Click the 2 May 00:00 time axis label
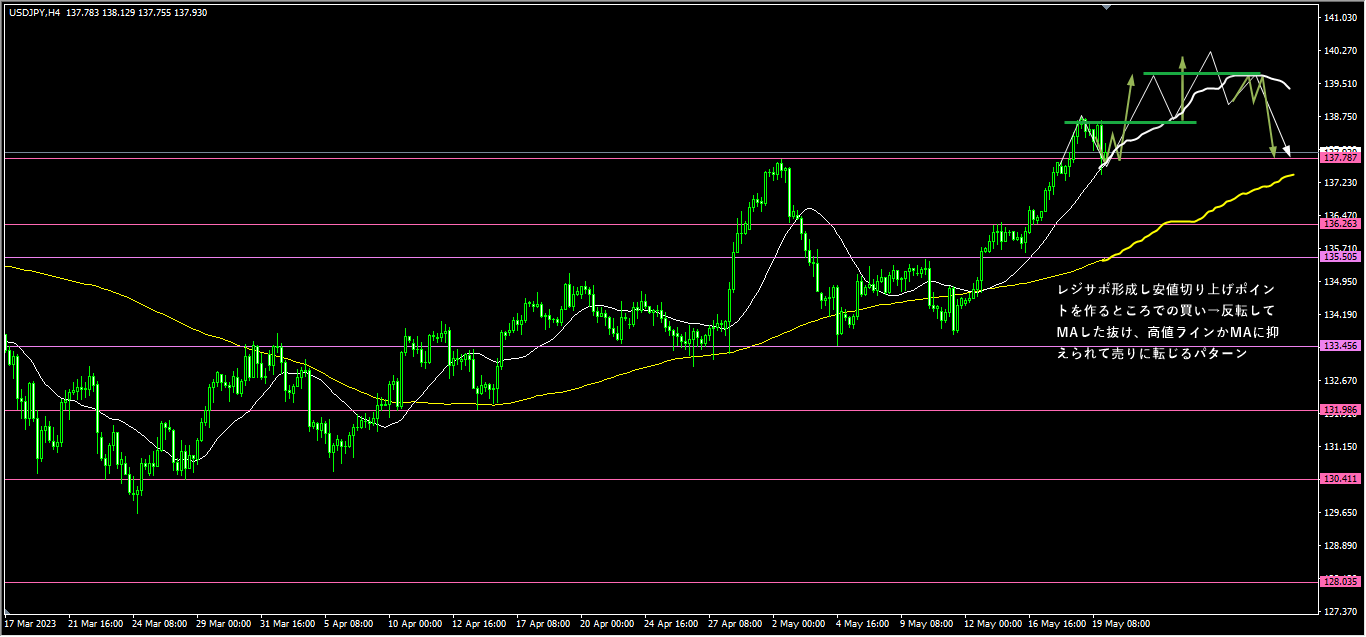Screen dimensions: 1366x637 pos(799,624)
